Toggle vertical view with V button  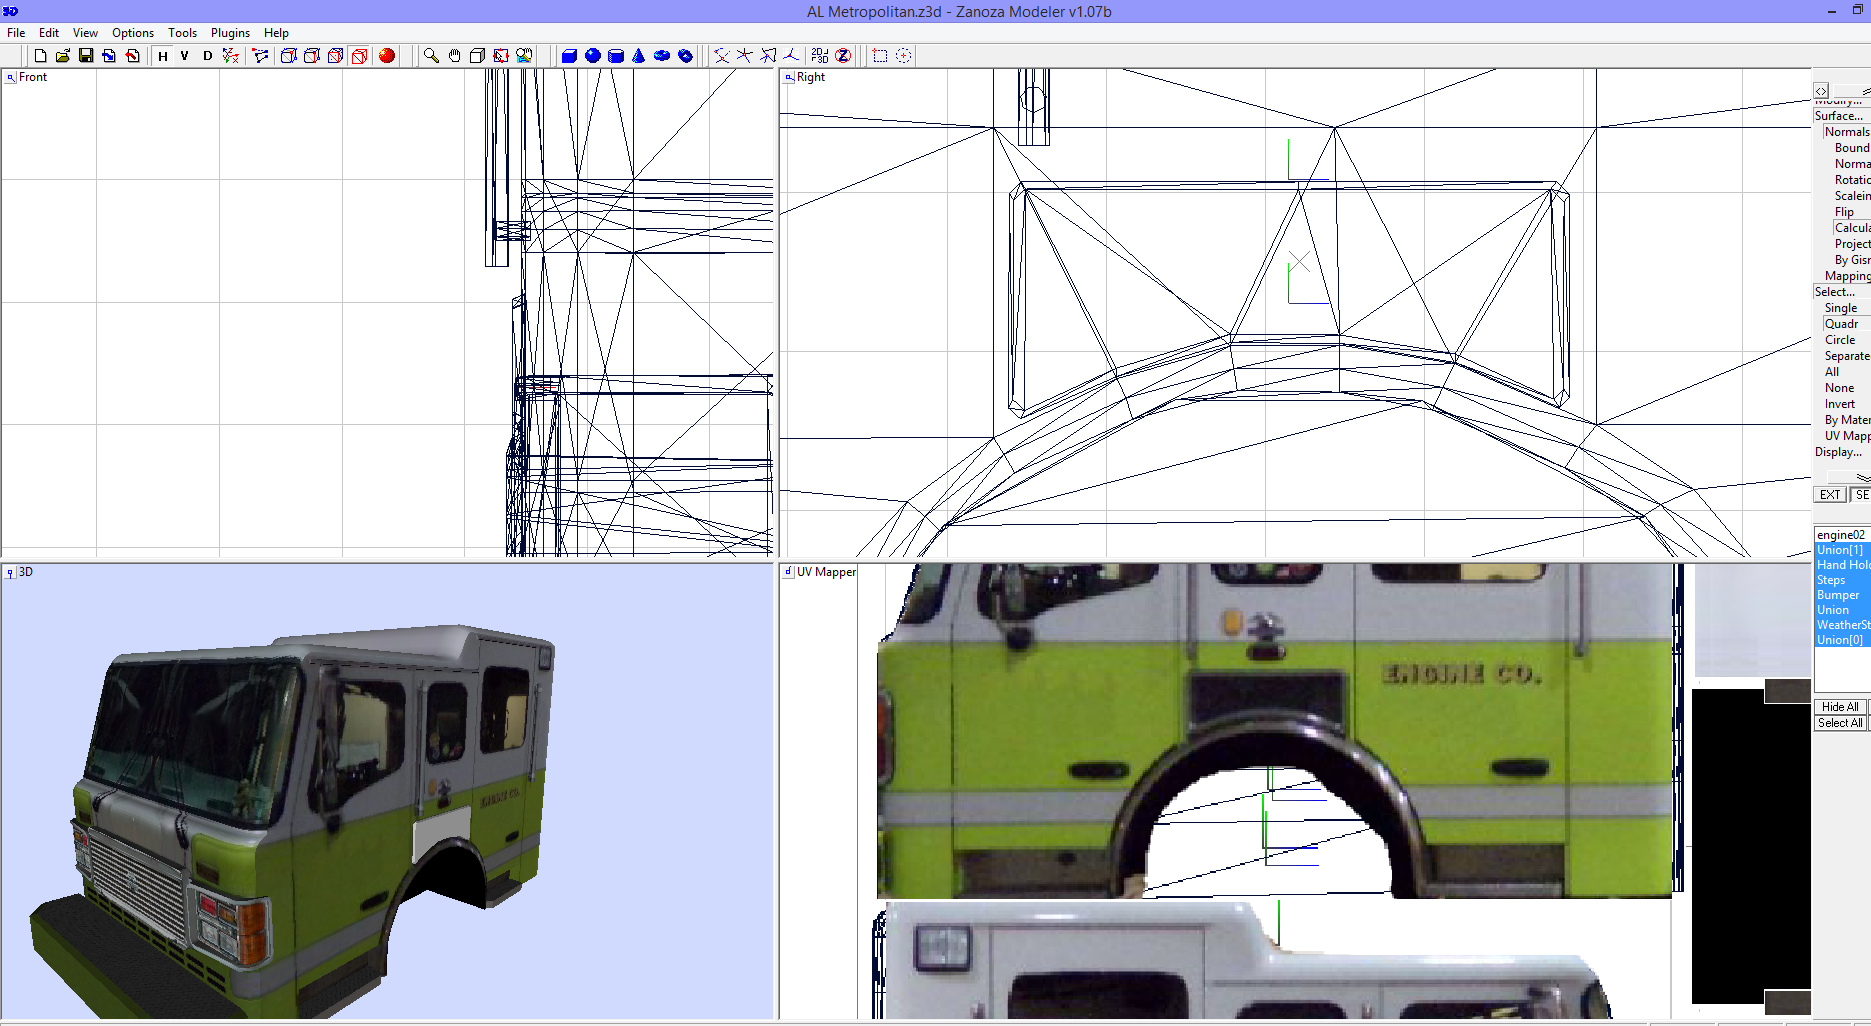(x=184, y=56)
